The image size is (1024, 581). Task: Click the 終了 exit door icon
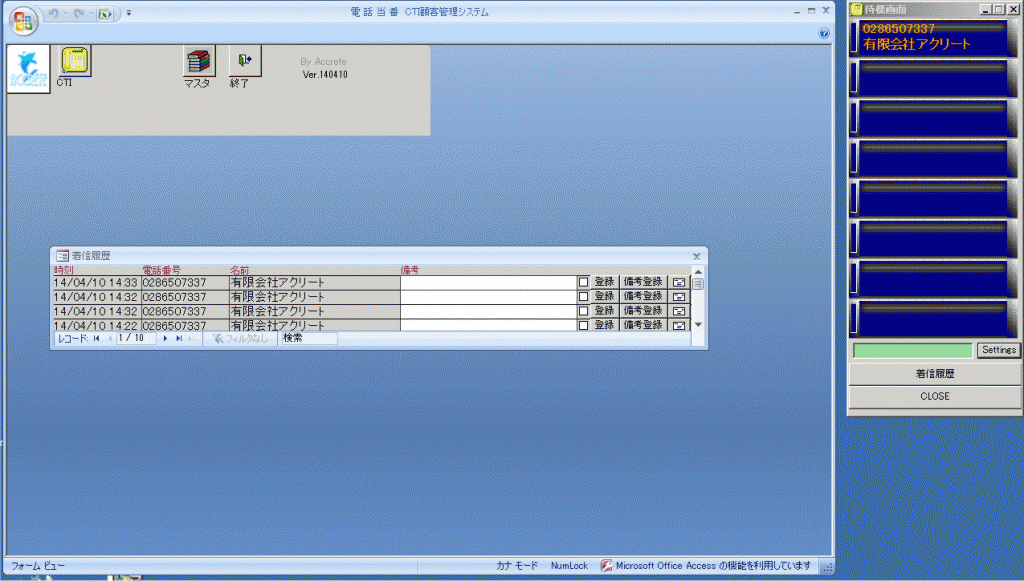pos(244,61)
